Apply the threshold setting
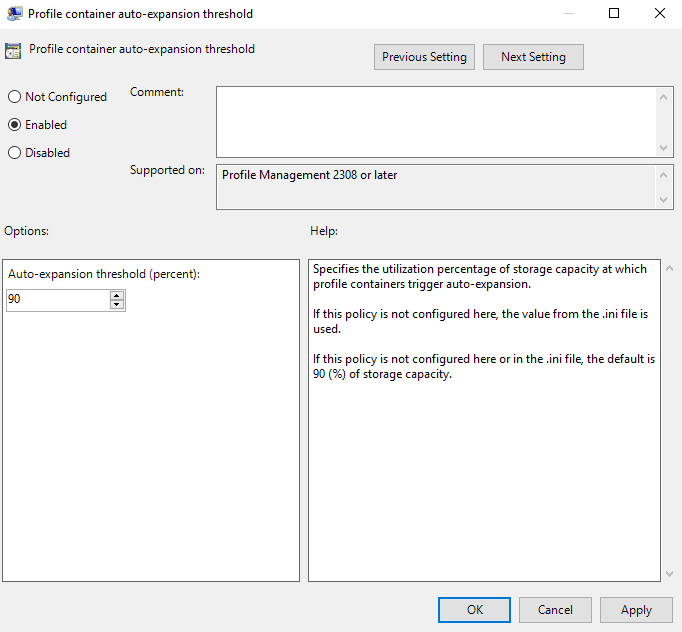The height and width of the screenshot is (632, 682). (x=636, y=610)
